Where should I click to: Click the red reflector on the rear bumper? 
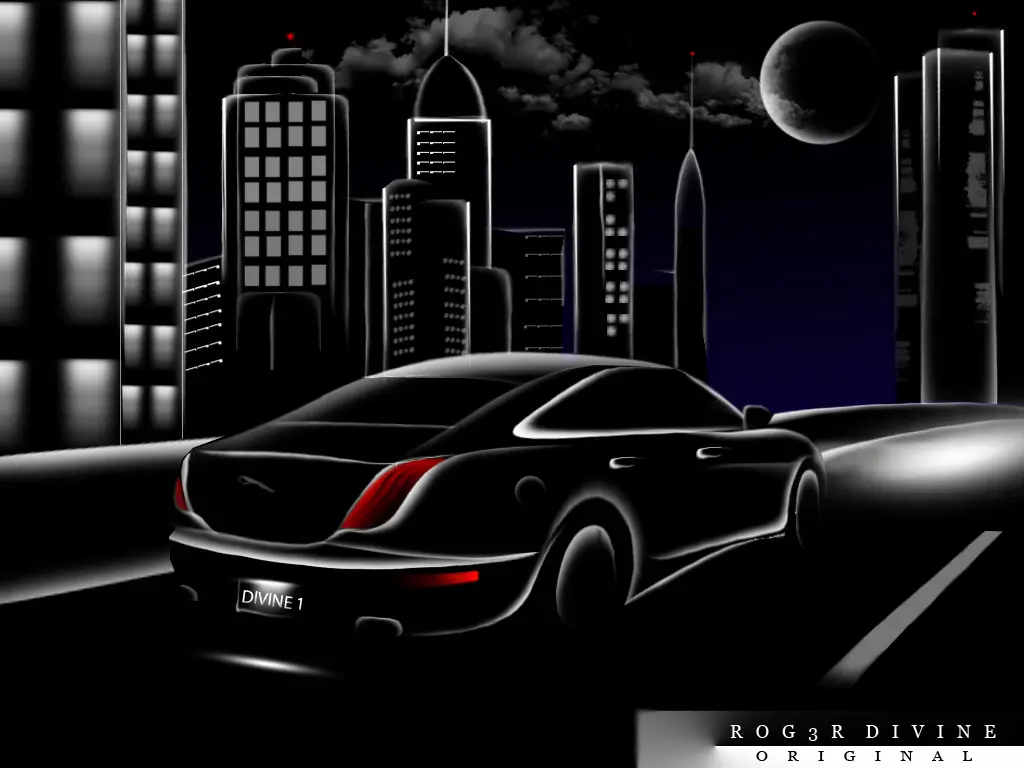click(x=443, y=579)
